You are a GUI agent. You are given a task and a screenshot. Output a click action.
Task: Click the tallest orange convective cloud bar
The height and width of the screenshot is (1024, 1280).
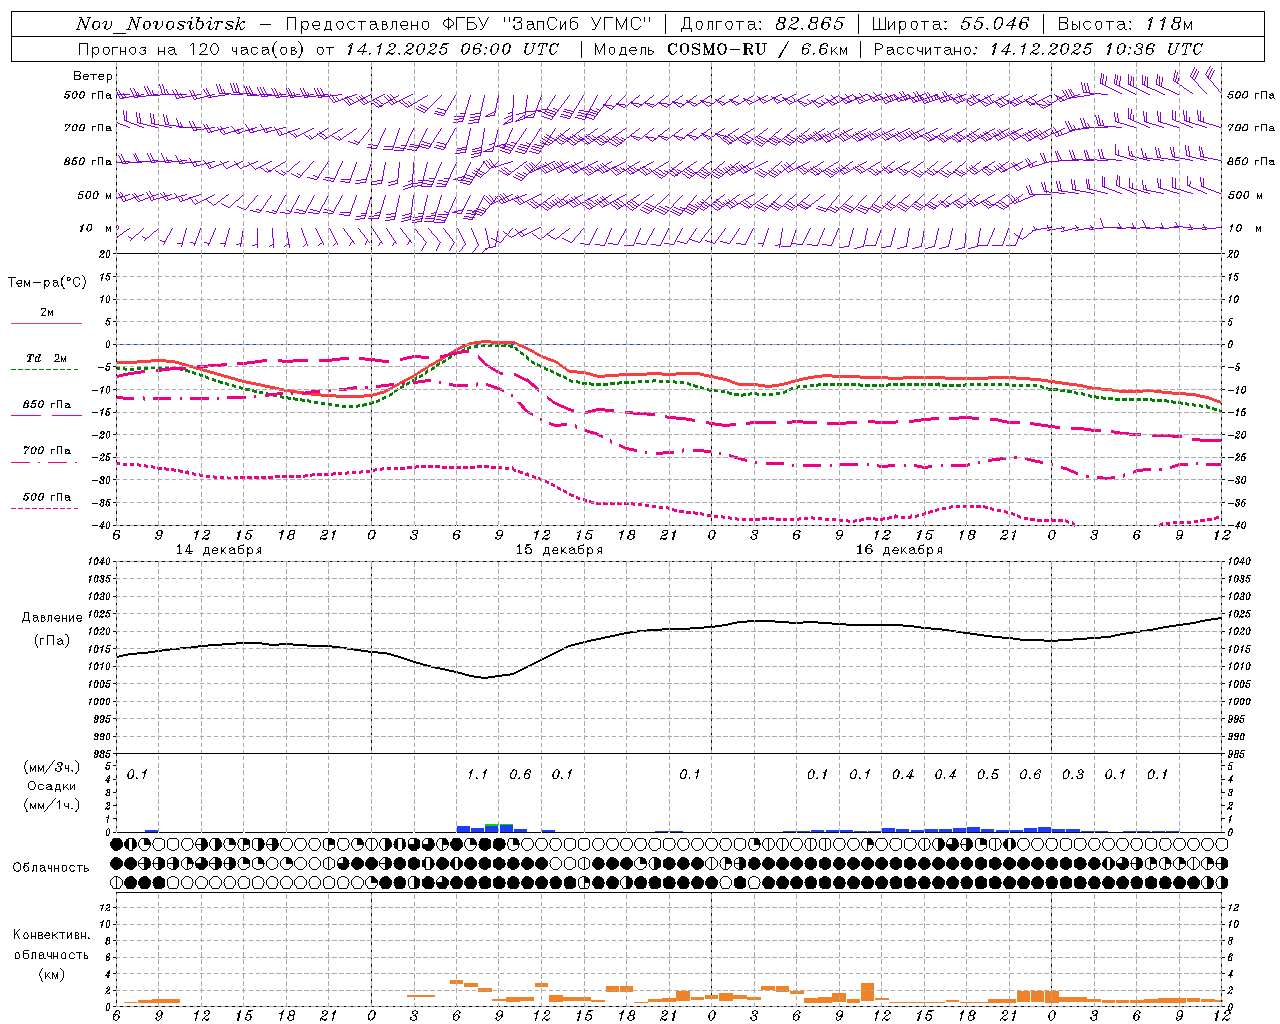click(867, 993)
